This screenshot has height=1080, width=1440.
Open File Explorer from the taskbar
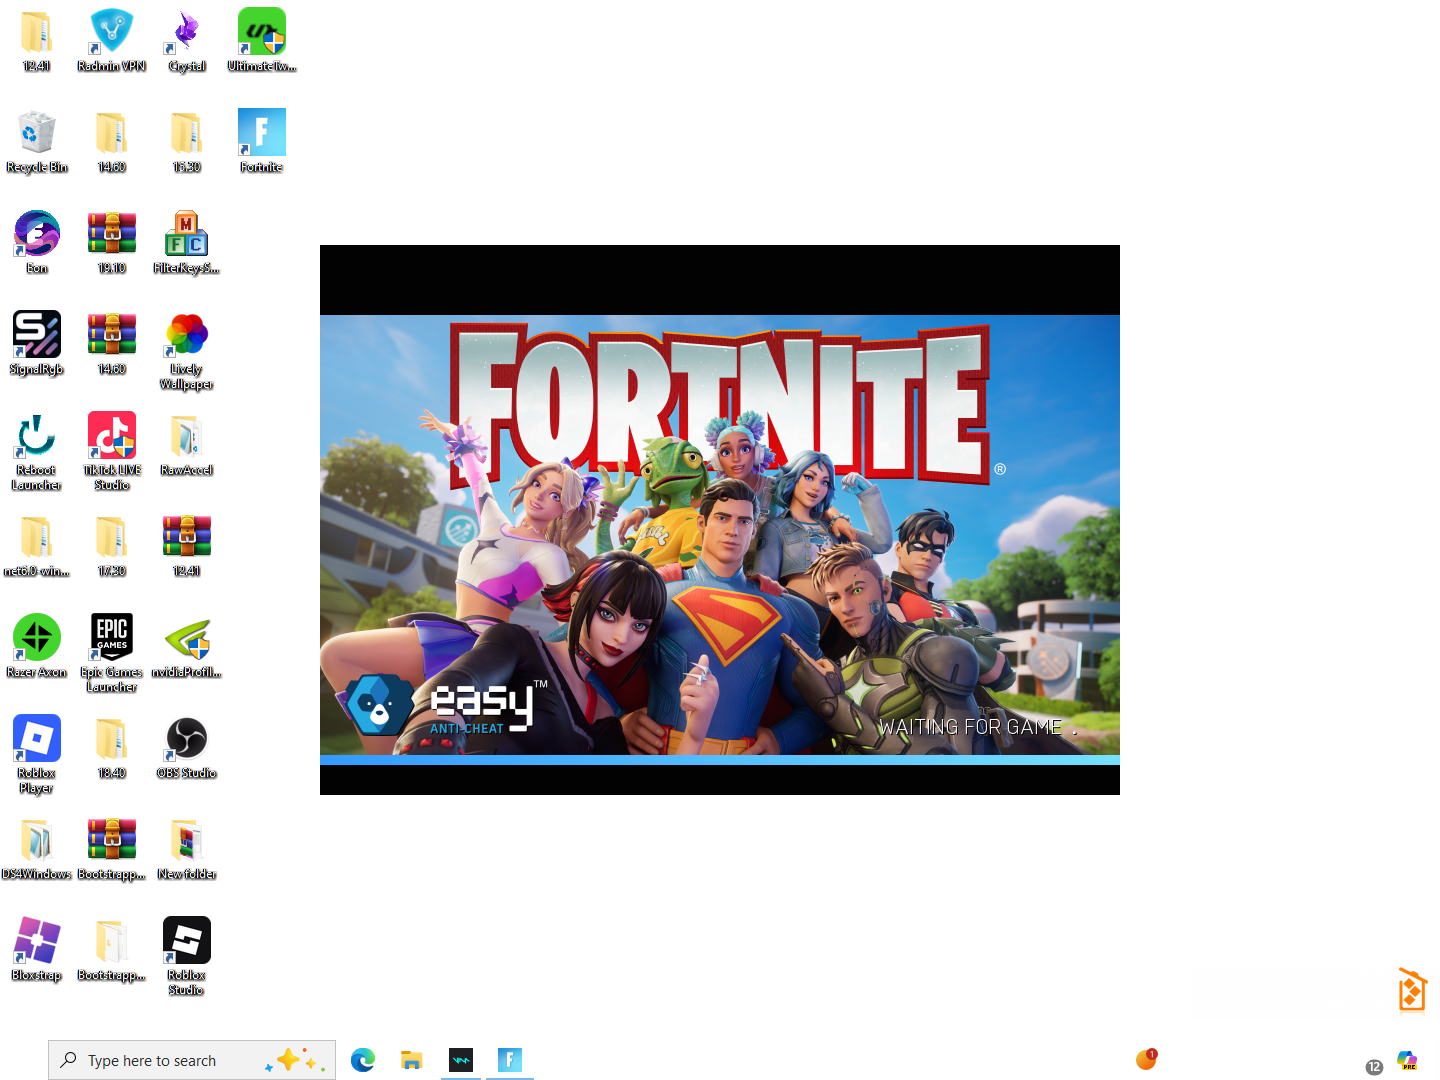click(412, 1060)
